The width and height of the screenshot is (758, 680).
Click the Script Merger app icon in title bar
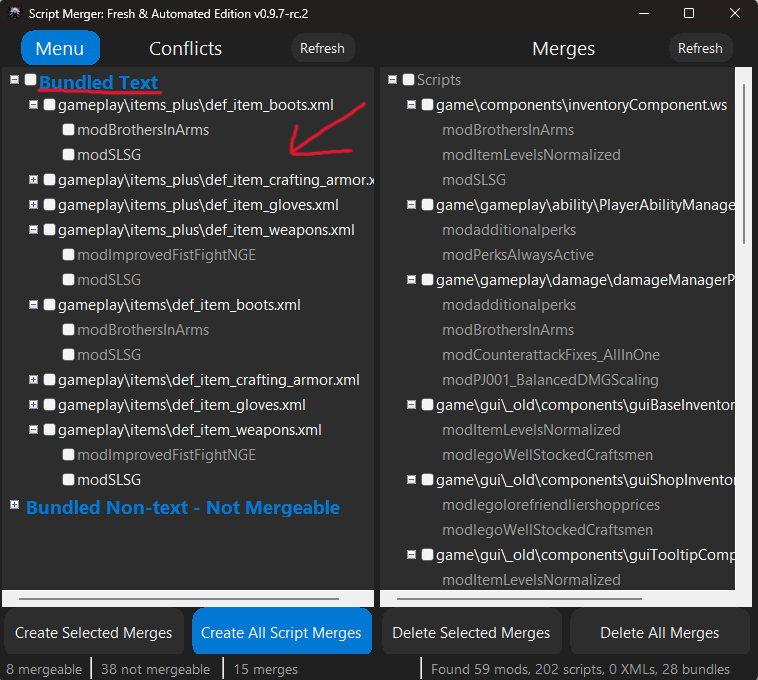(15, 13)
